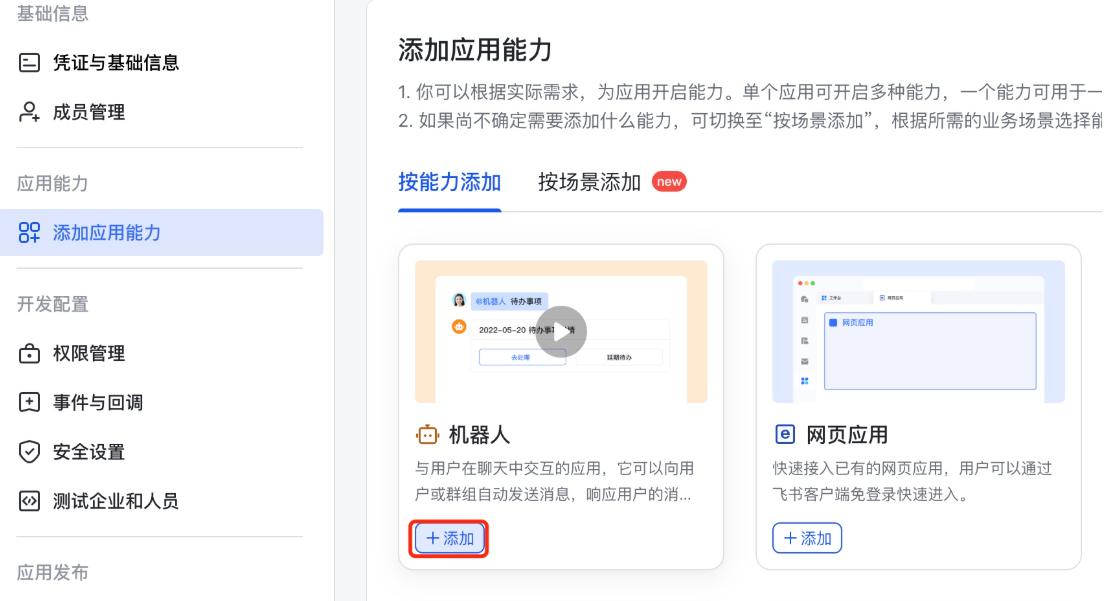Add the 机器人 capability
This screenshot has height=601, width=1112.
tap(450, 539)
